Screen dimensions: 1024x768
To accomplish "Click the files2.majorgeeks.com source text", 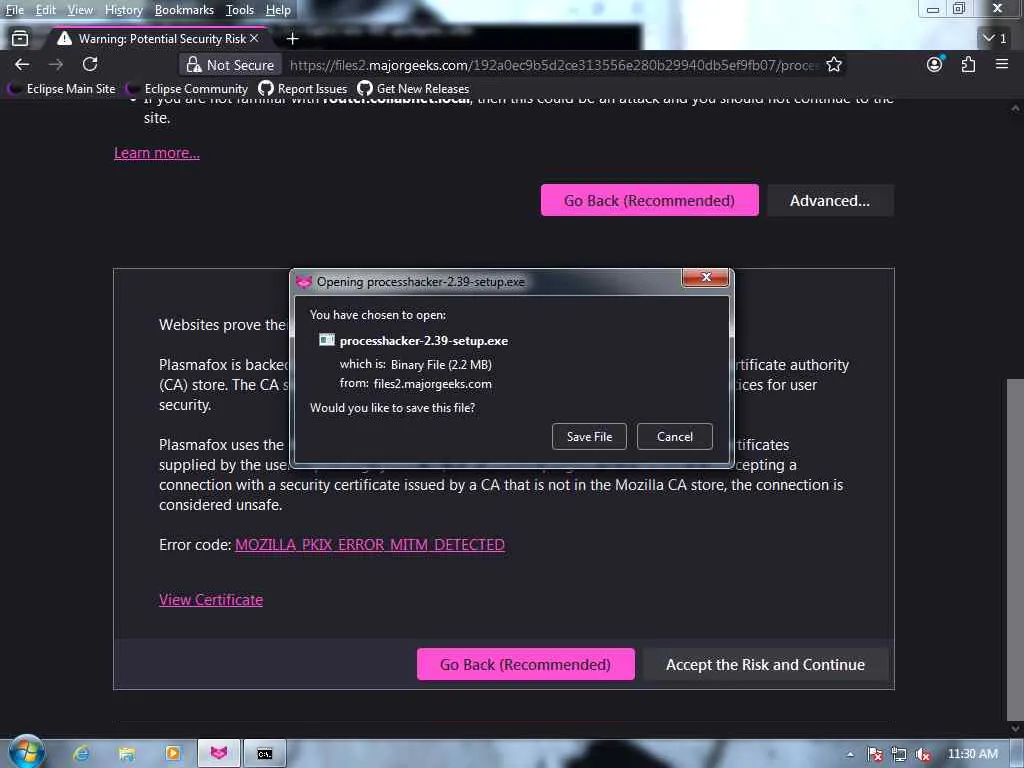I will [432, 384].
